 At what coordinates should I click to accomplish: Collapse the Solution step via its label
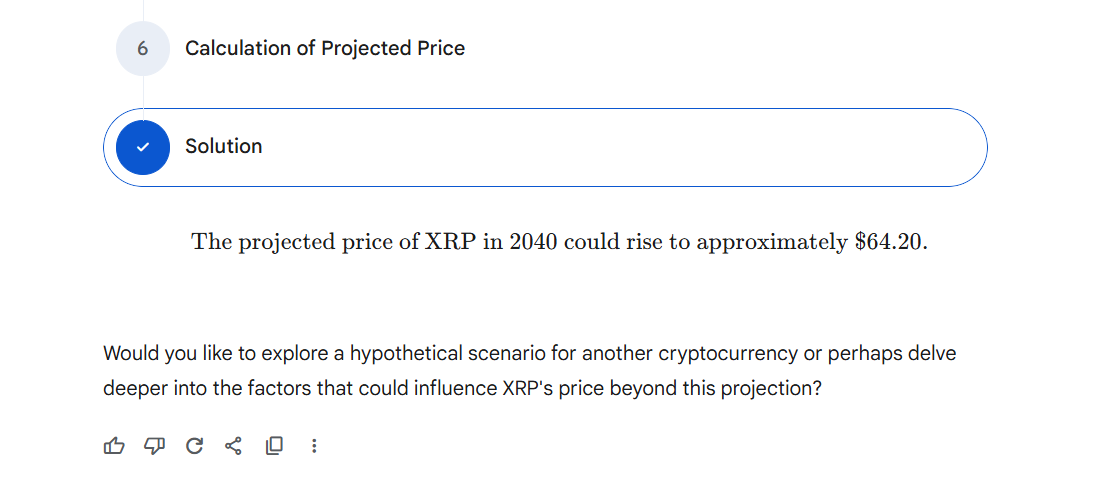coord(223,147)
